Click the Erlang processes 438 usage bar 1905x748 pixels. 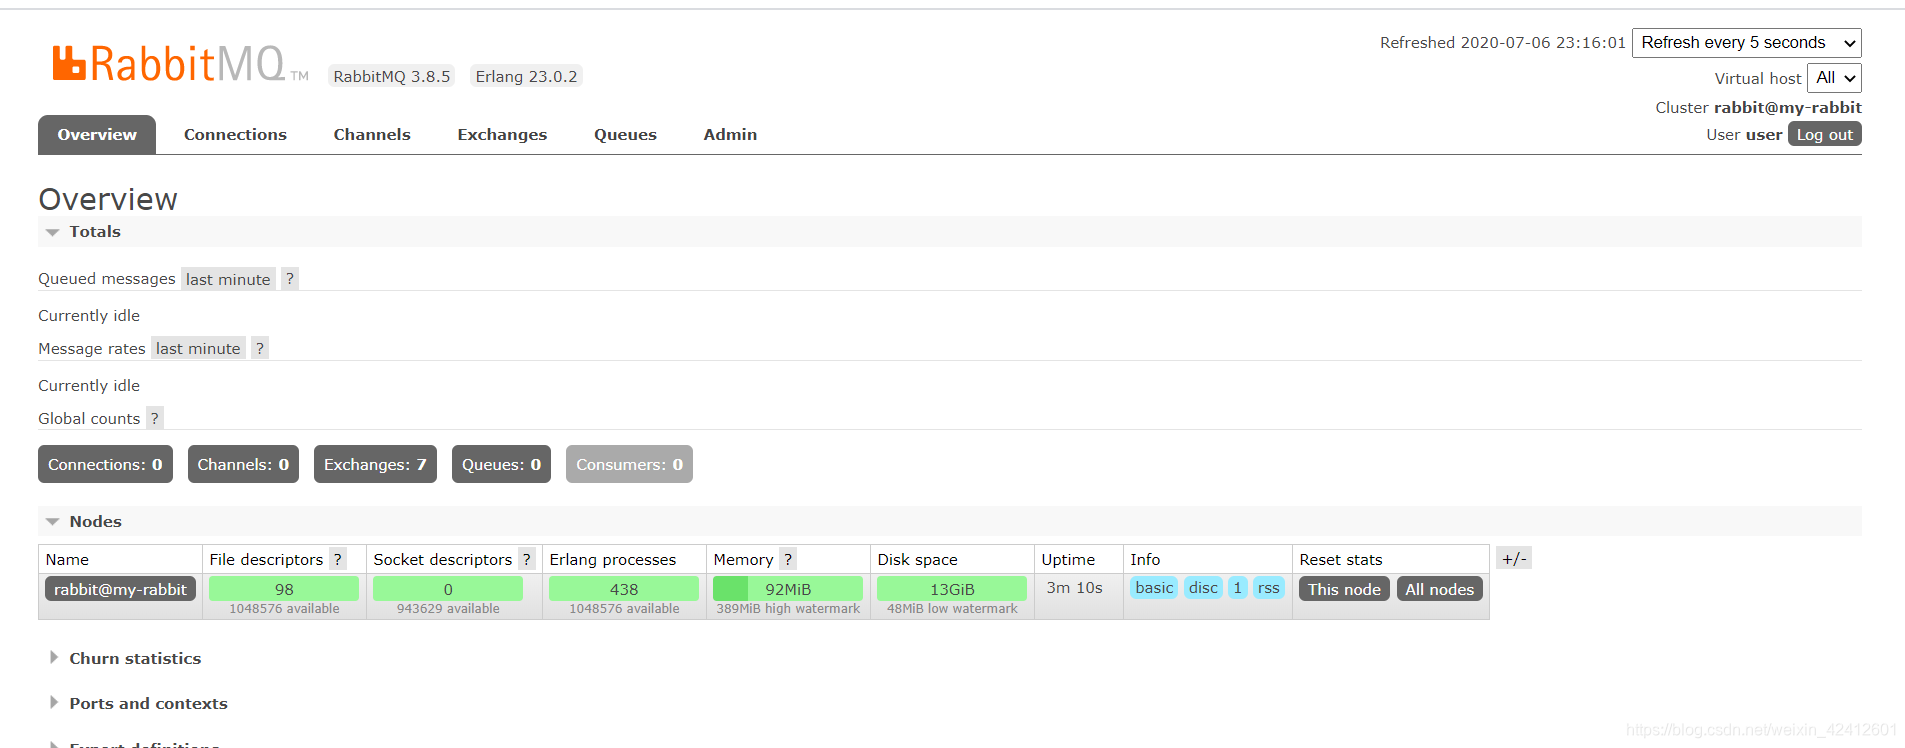[624, 589]
